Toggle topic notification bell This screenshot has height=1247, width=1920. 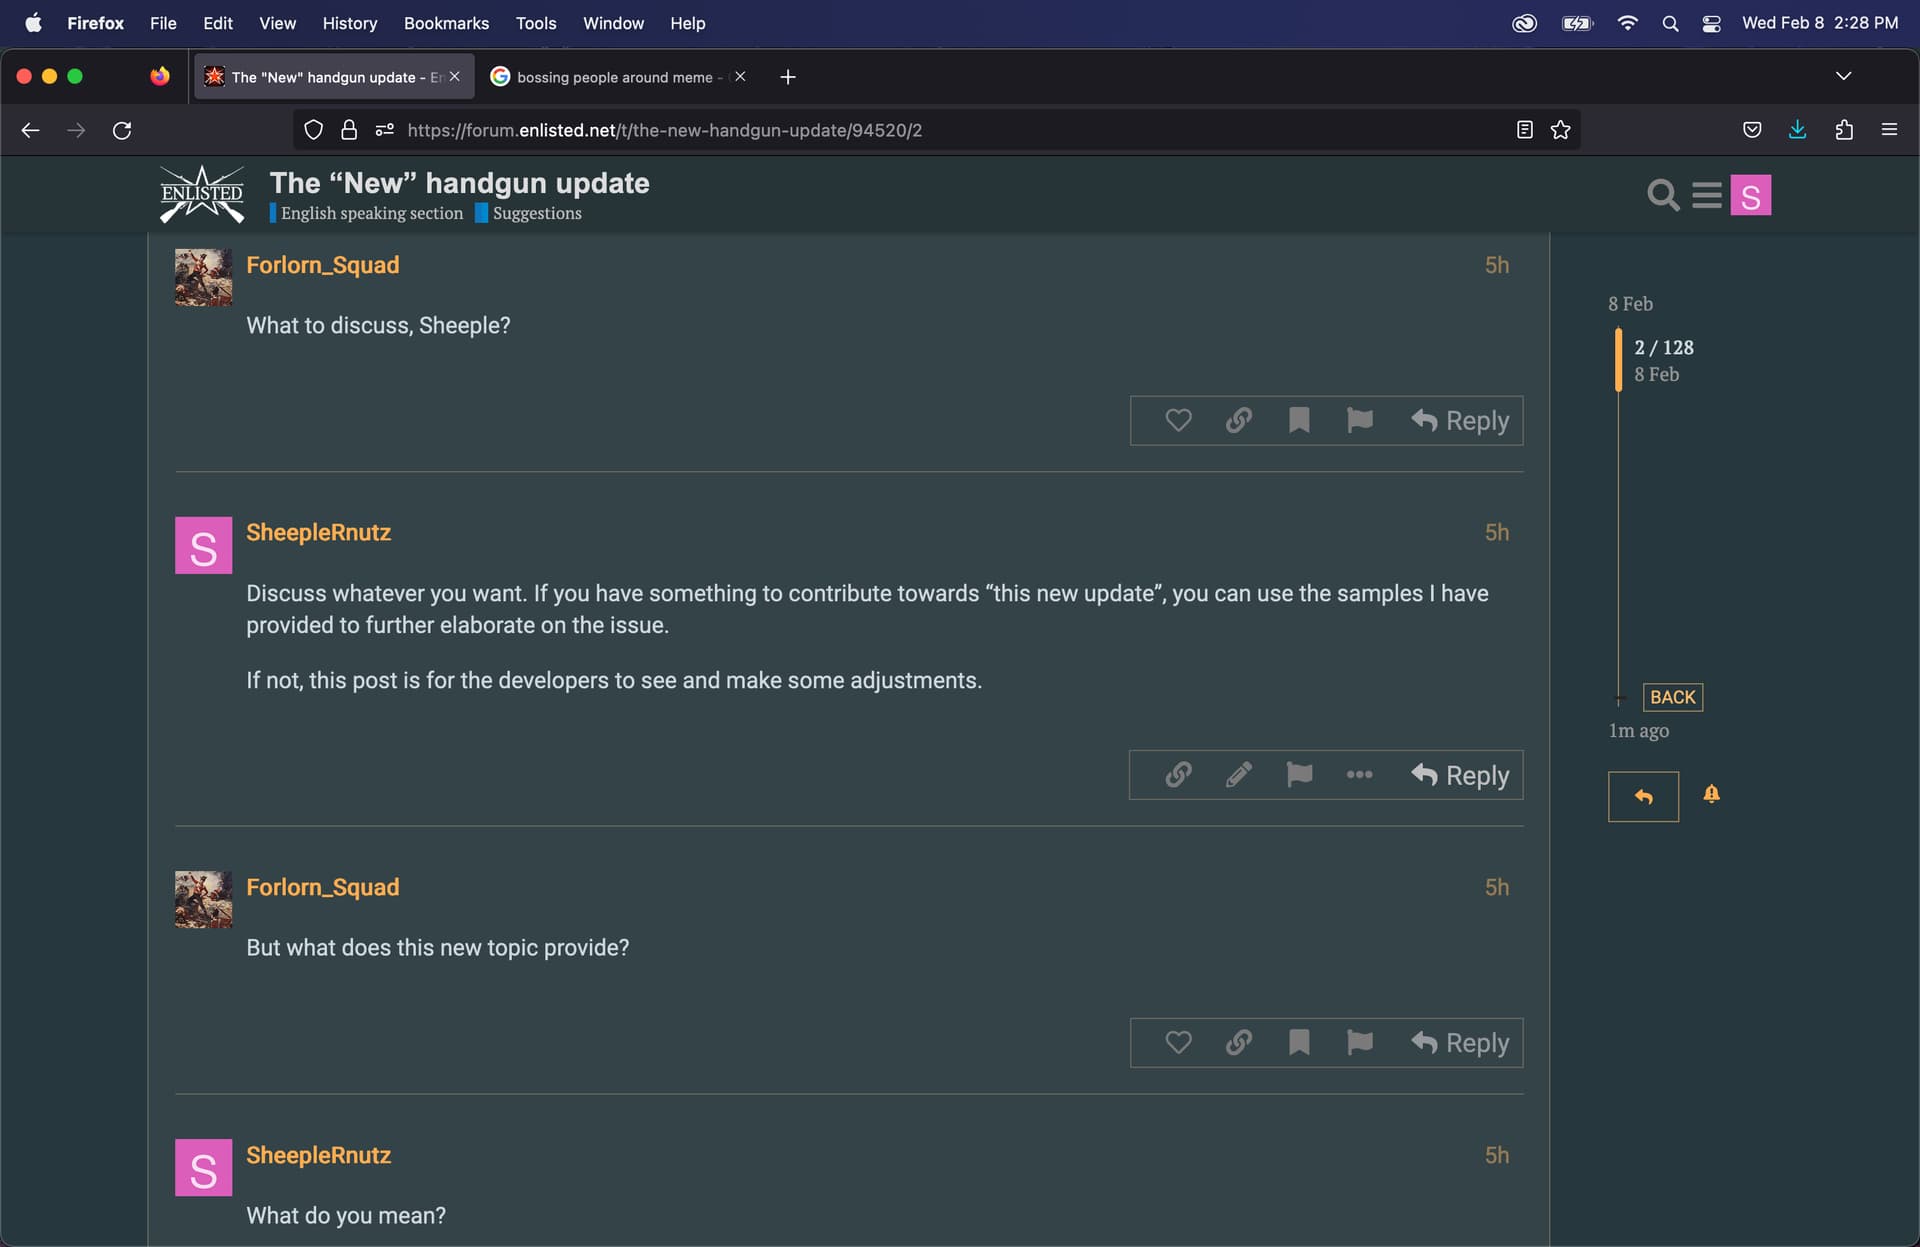pyautogui.click(x=1712, y=794)
